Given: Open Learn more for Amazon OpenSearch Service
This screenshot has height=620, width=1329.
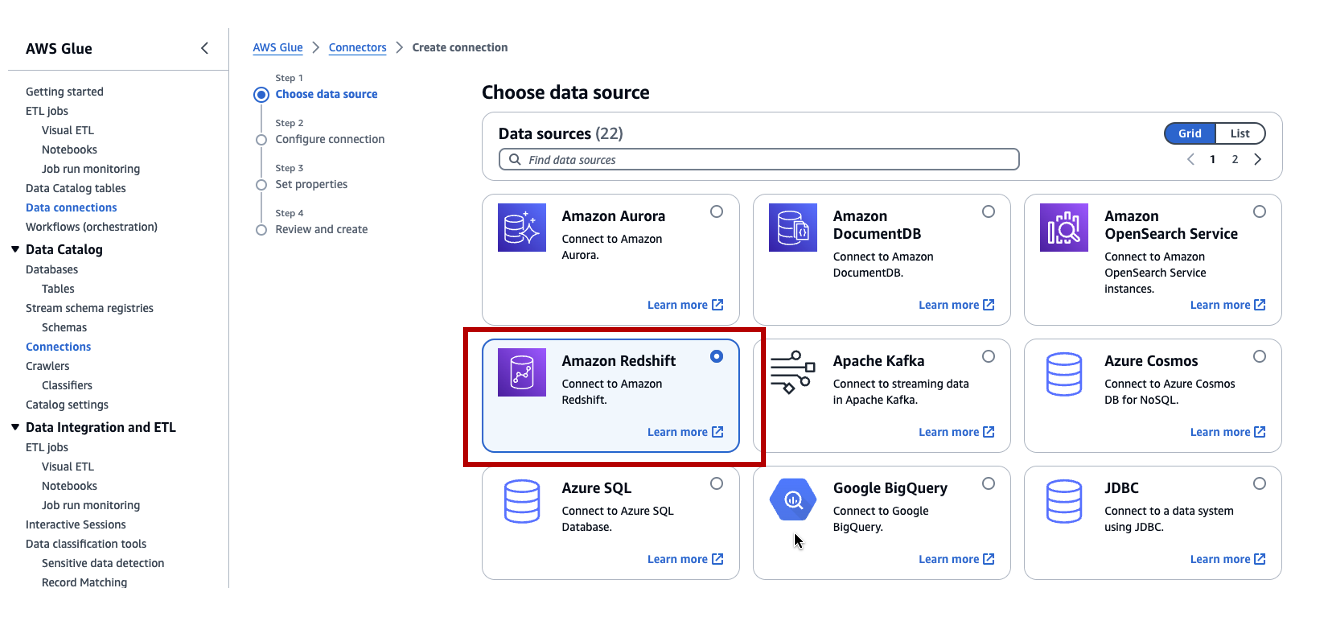Looking at the screenshot, I should (1228, 305).
